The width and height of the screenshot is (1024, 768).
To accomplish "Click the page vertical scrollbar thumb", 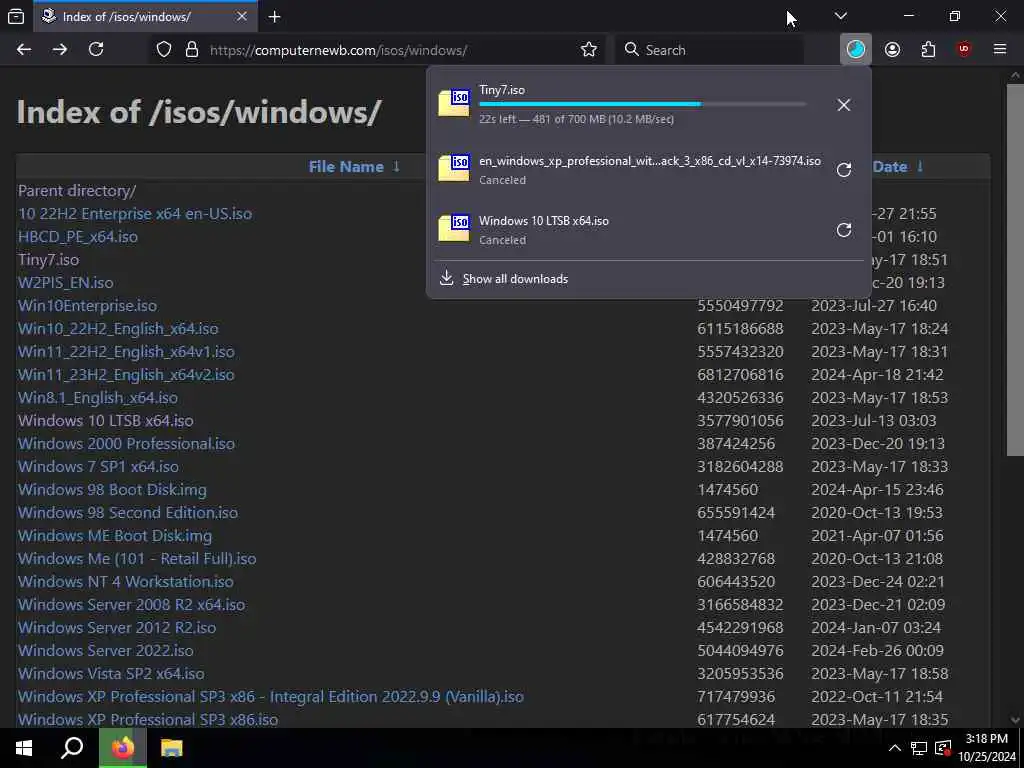I will [x=1015, y=269].
